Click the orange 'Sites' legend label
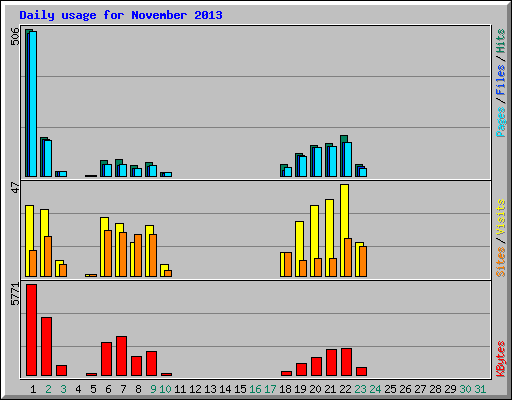 [x=500, y=262]
